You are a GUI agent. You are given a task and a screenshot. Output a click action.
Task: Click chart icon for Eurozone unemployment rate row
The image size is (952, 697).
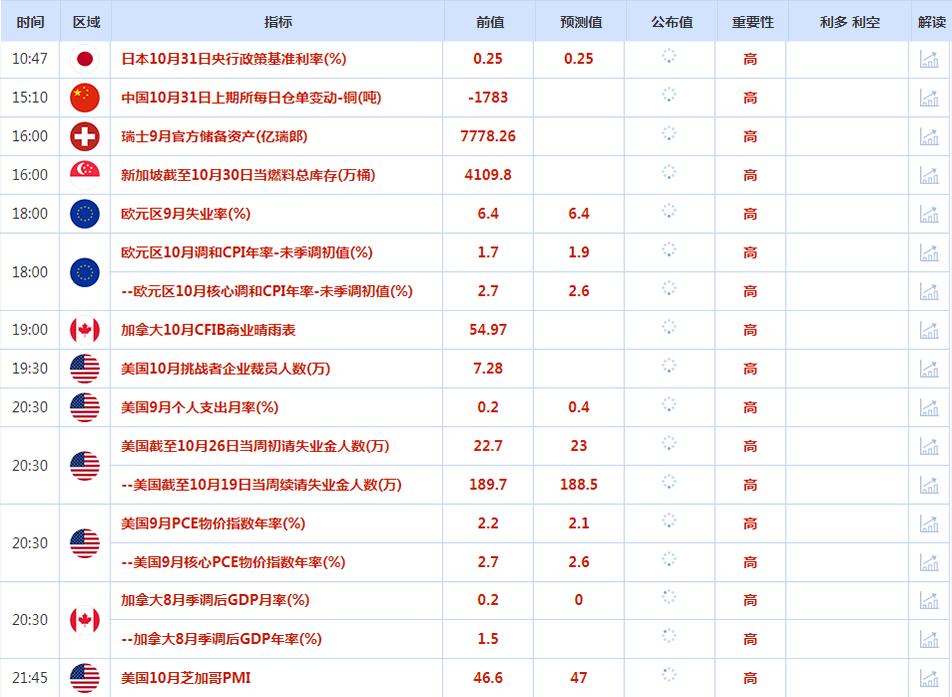point(929,213)
